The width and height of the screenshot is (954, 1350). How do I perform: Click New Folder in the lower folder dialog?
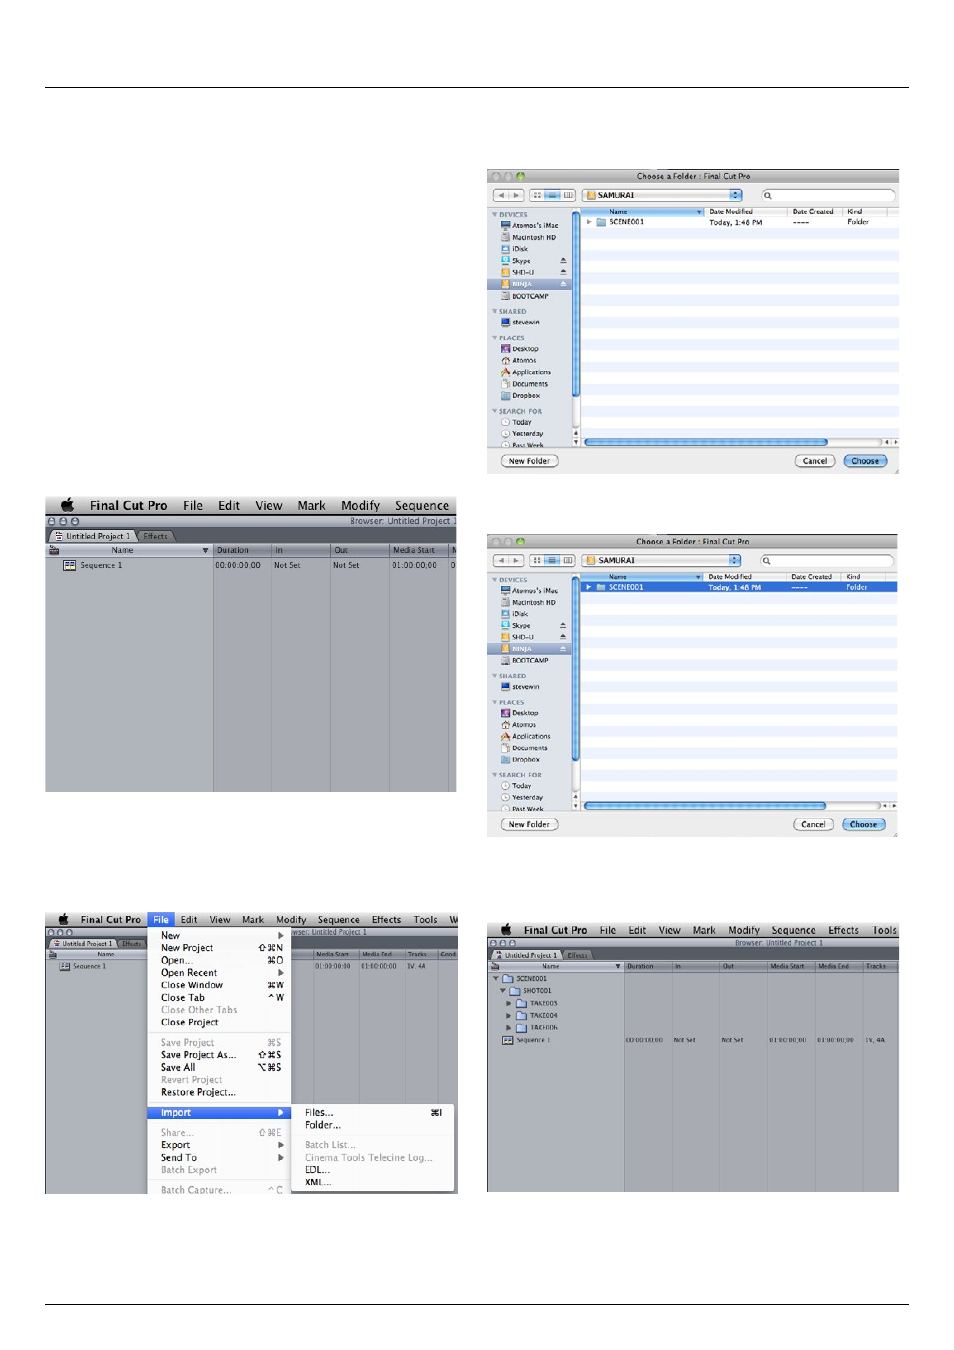[529, 824]
